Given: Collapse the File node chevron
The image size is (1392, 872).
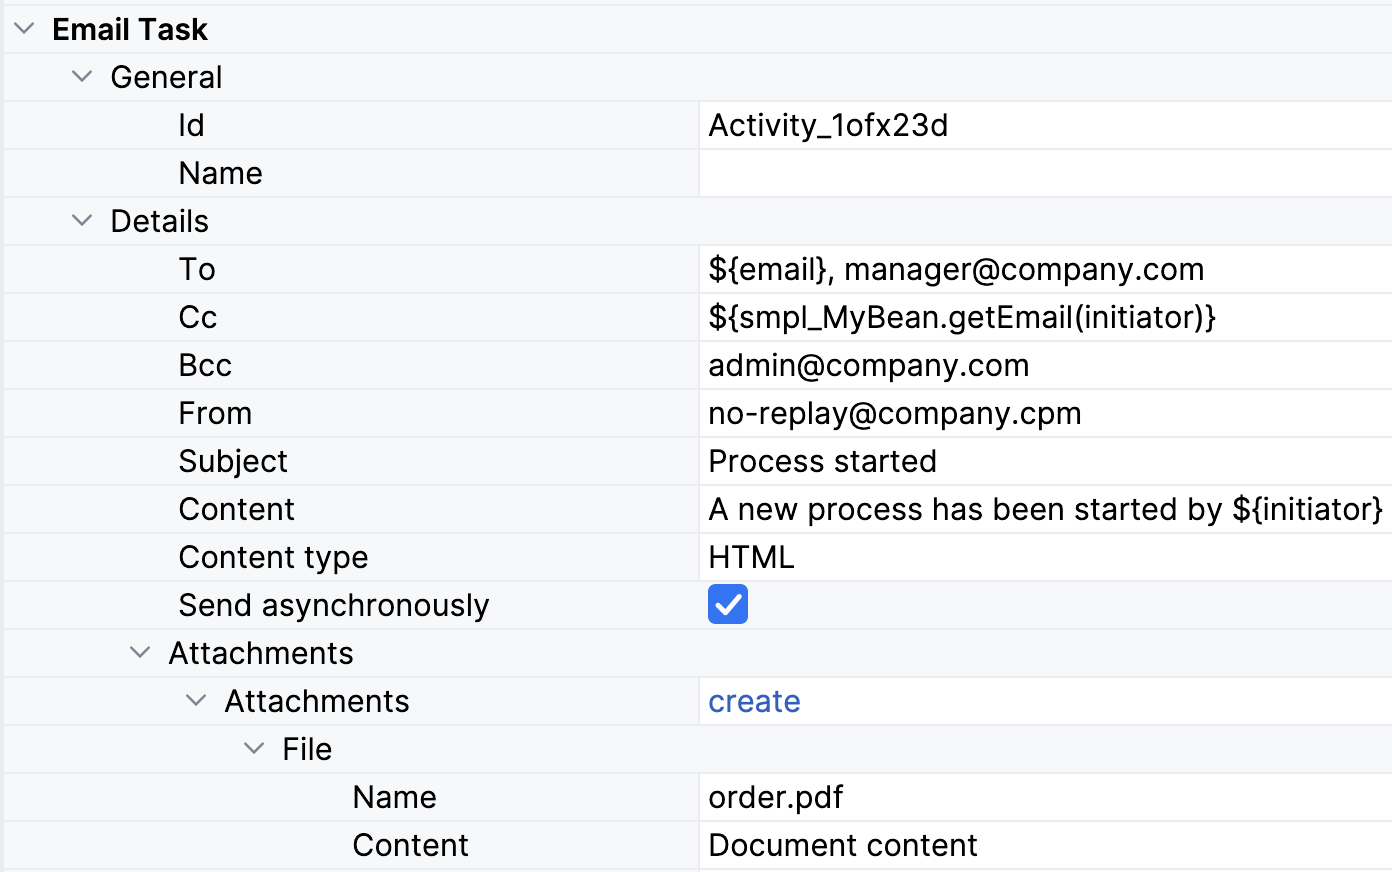Looking at the screenshot, I should pyautogui.click(x=254, y=749).
